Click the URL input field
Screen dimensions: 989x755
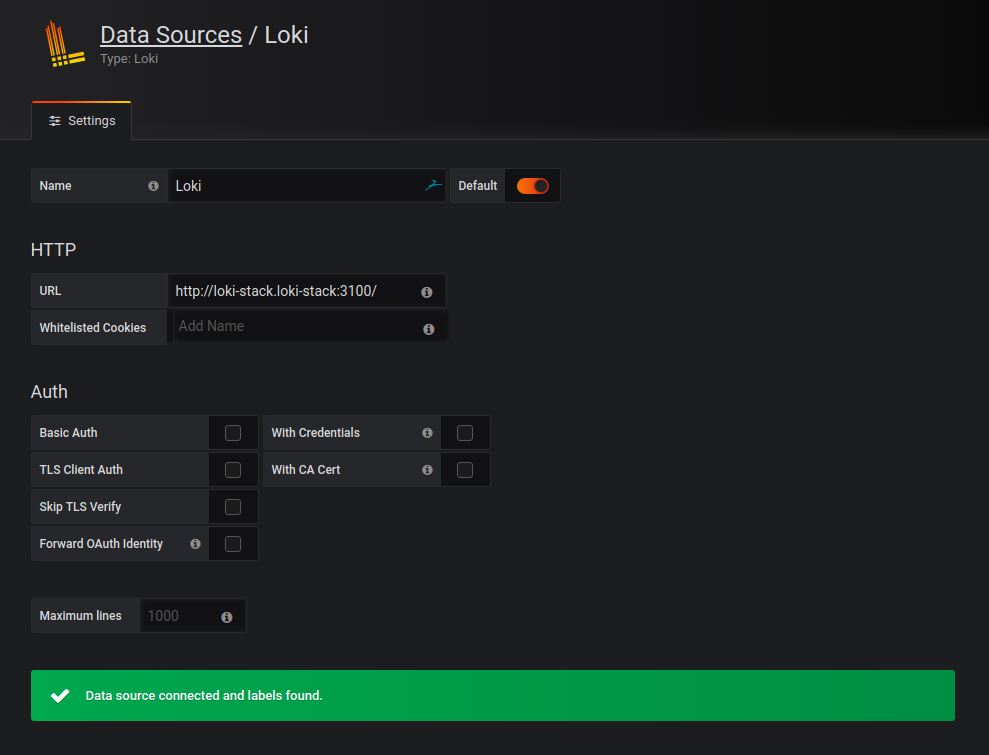290,291
